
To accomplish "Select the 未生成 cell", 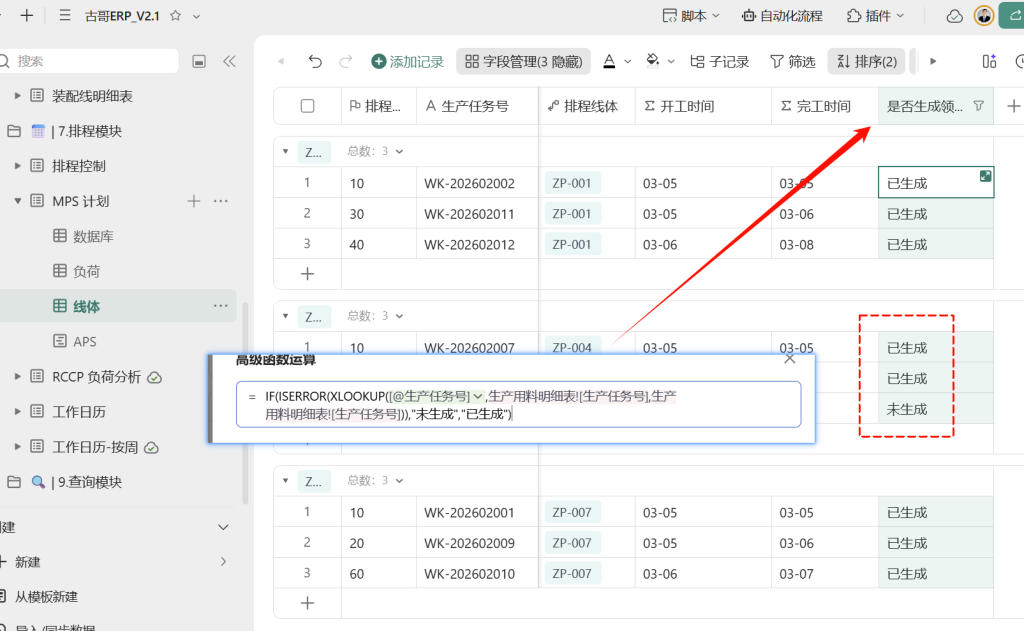I will pyautogui.click(x=935, y=410).
